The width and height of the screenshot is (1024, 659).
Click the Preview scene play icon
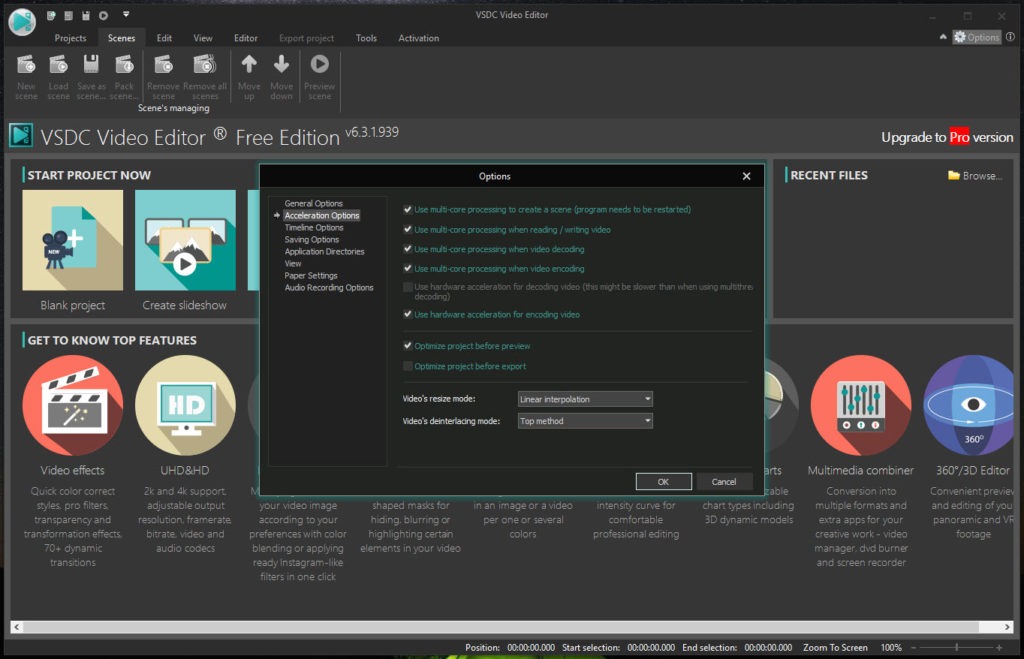(319, 64)
